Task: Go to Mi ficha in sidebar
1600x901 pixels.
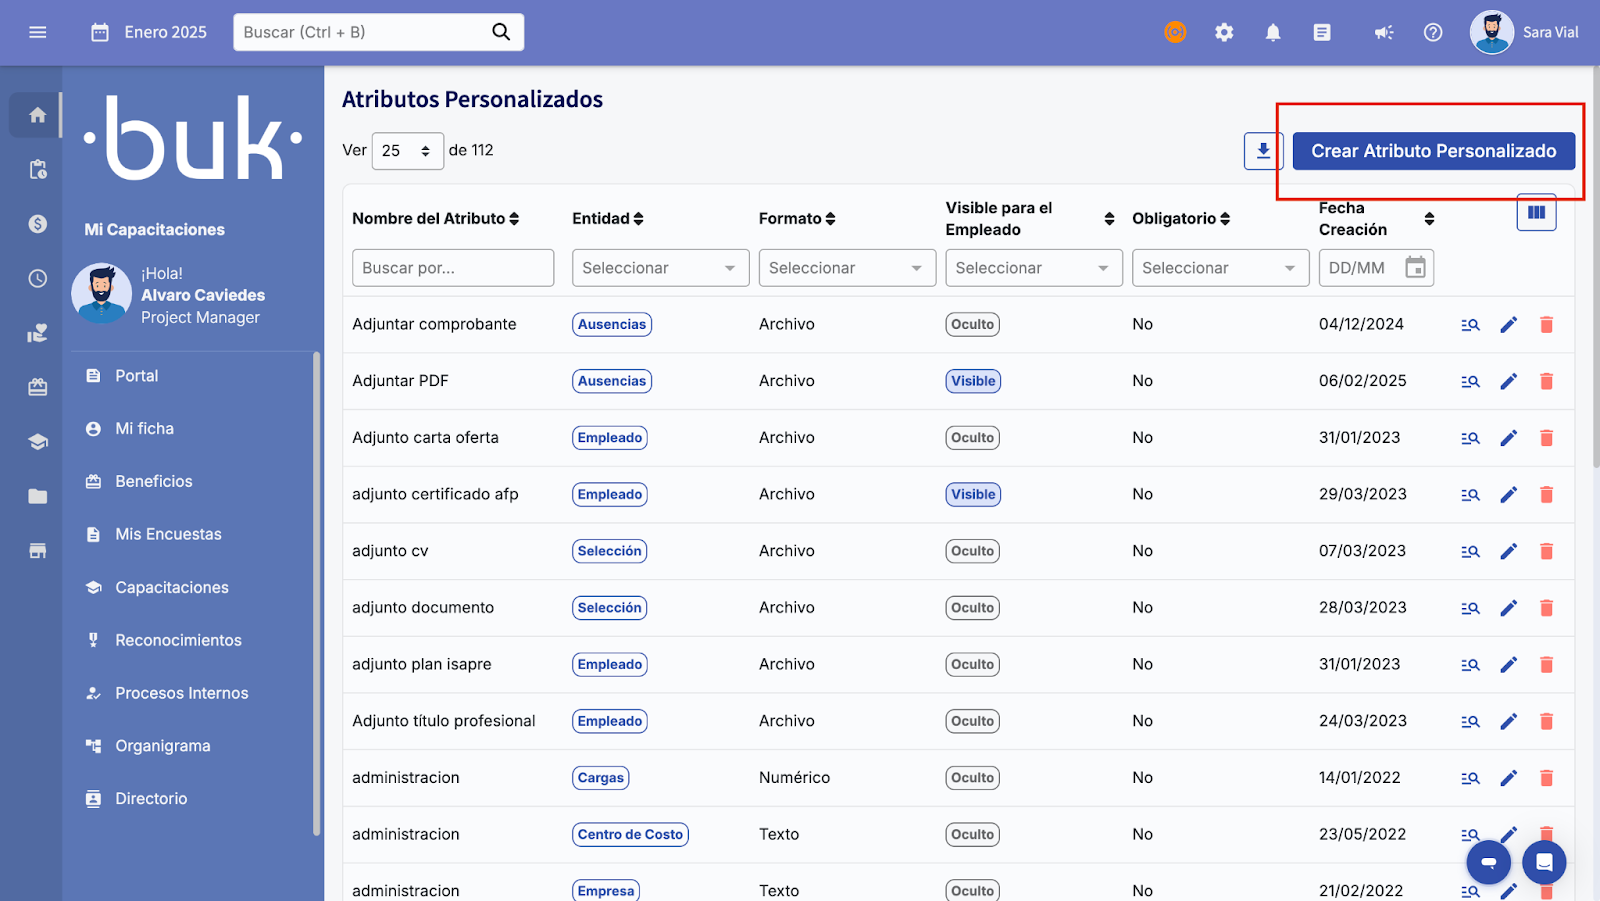Action: click(144, 428)
